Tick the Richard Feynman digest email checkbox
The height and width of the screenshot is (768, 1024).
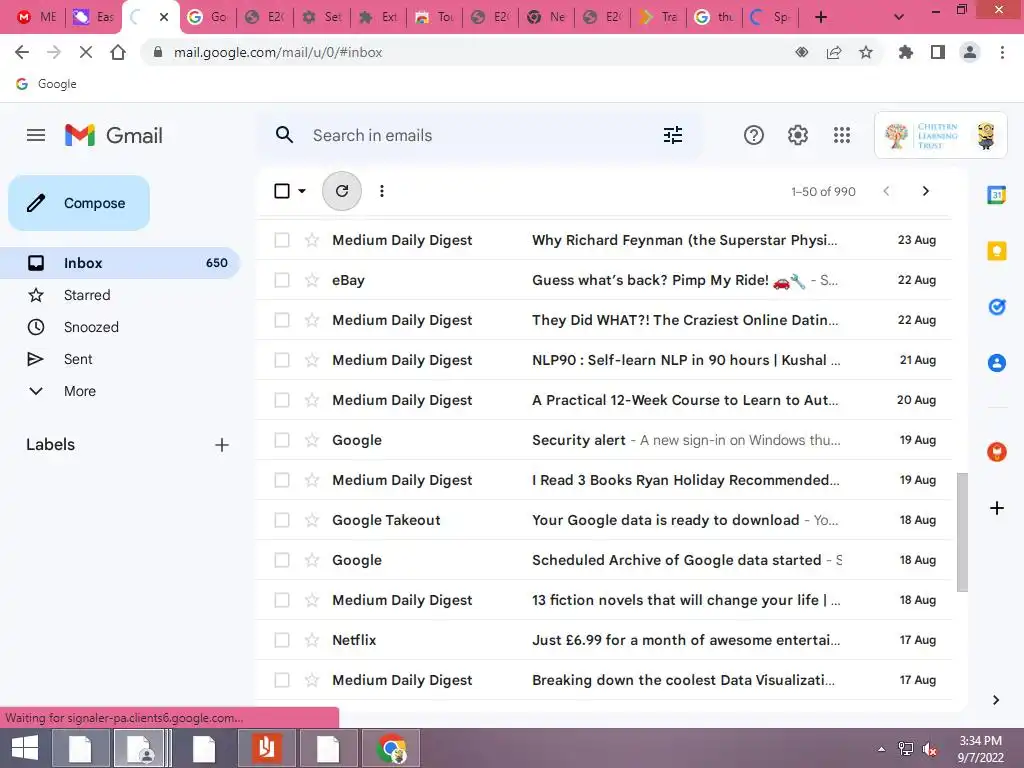click(281, 240)
